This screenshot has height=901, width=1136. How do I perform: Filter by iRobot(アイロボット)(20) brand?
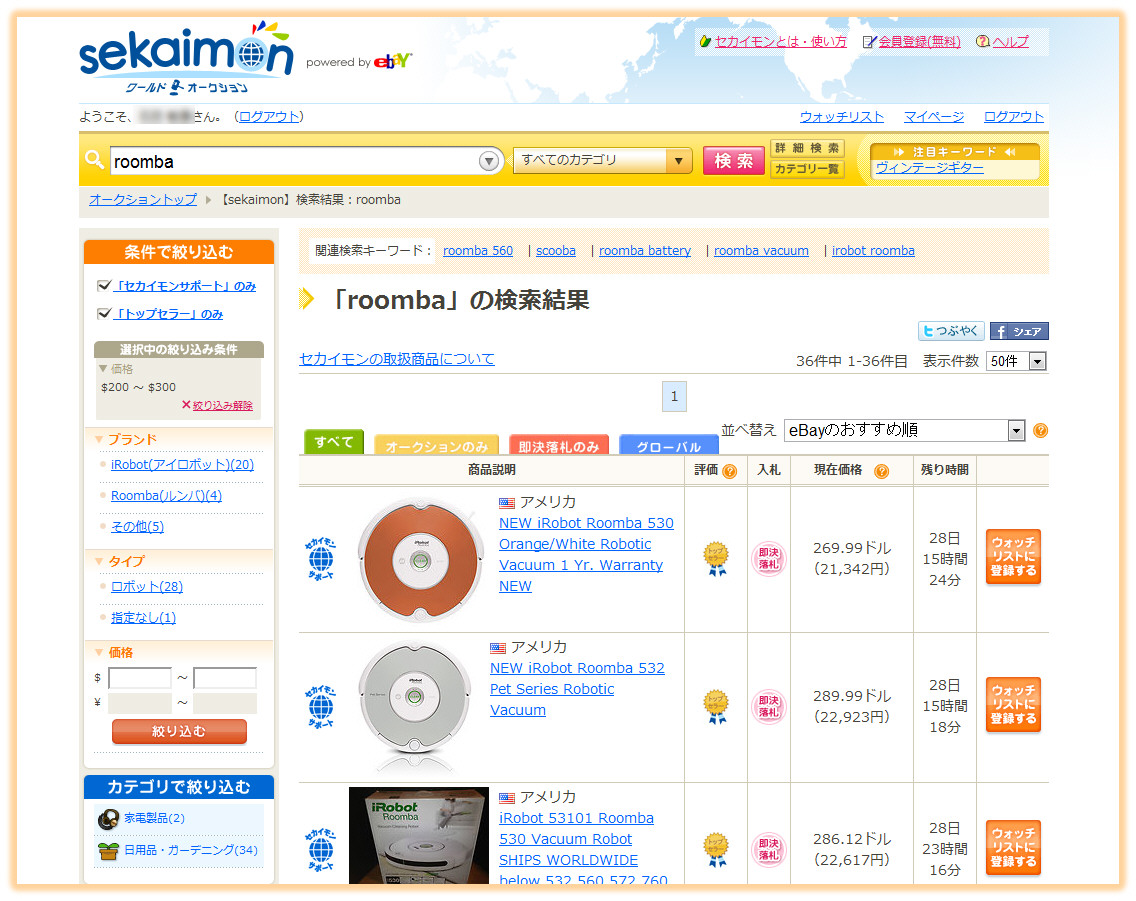(x=183, y=465)
